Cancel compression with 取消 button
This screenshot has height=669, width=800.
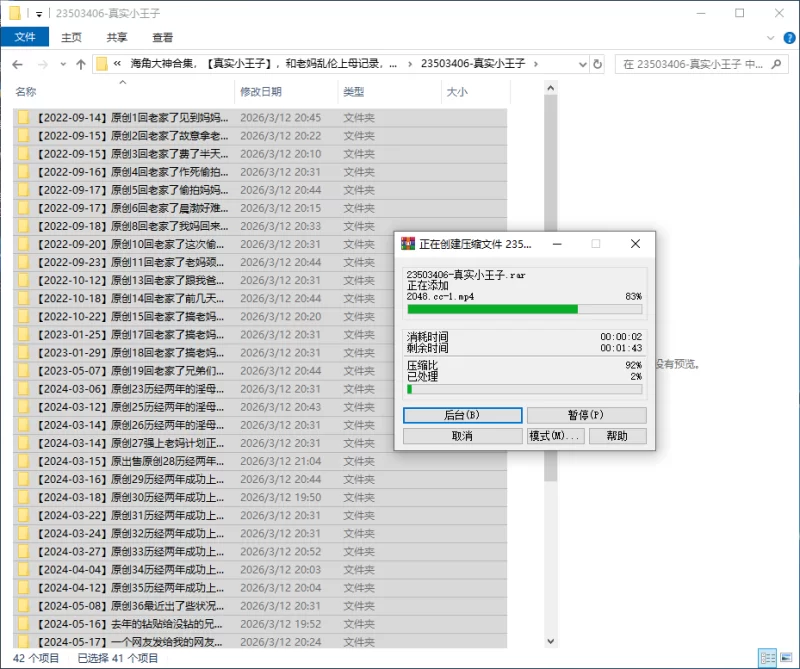click(x=462, y=436)
